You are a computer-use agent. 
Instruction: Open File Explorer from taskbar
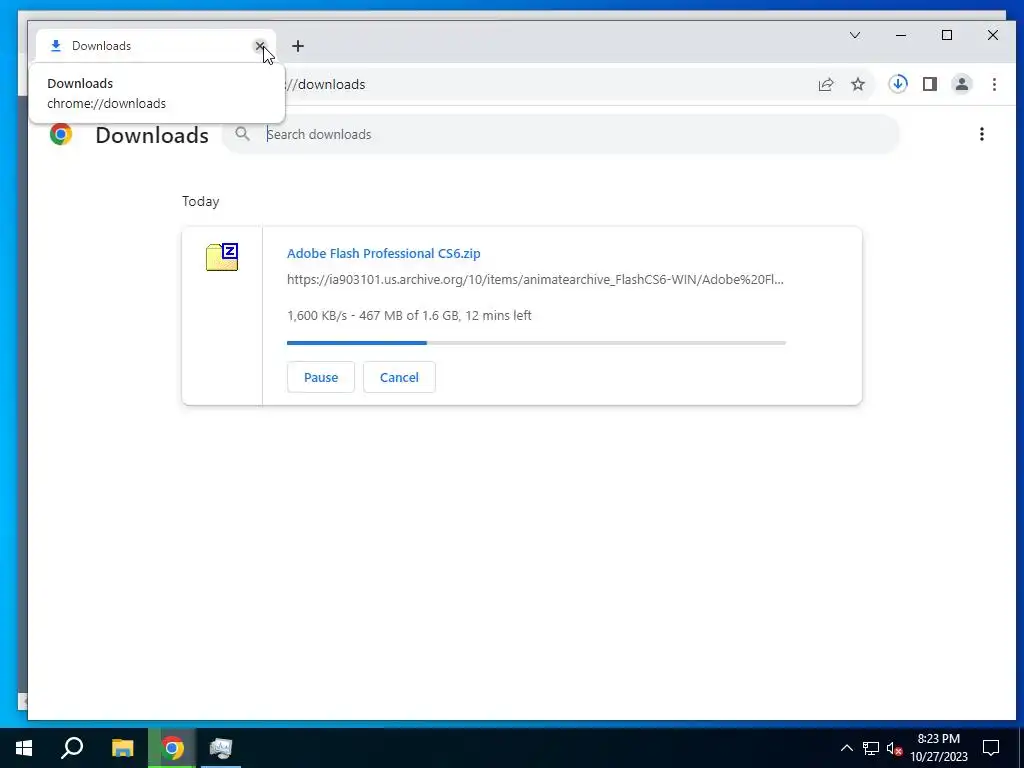tap(122, 748)
